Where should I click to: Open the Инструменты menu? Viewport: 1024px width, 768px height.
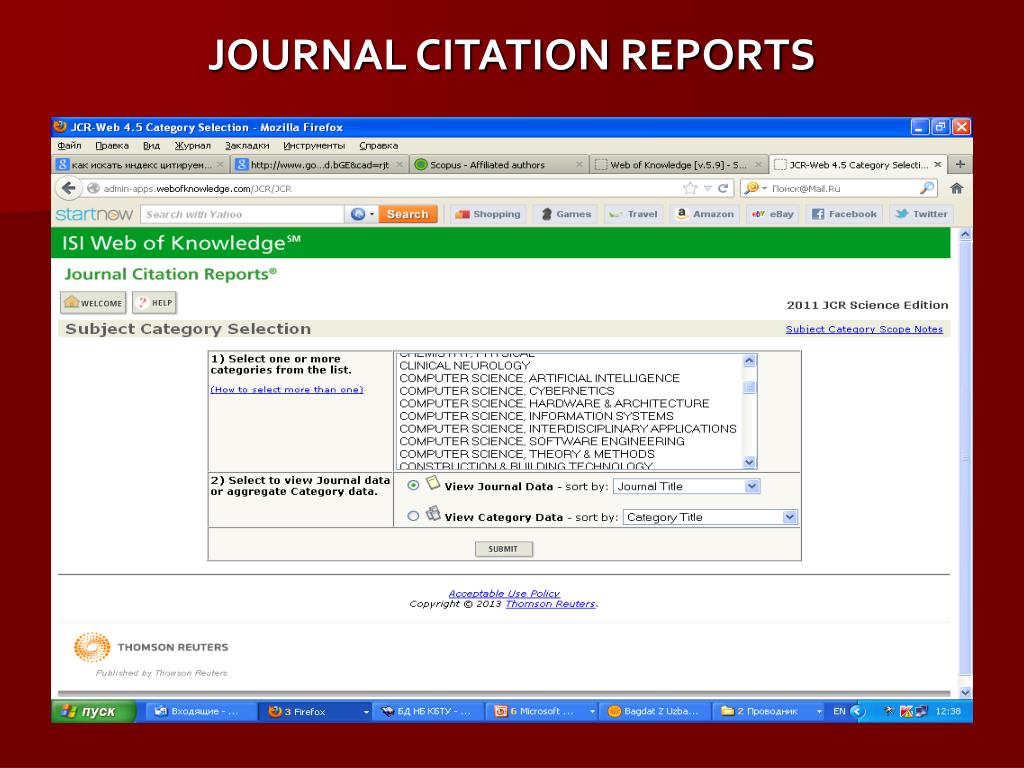[x=314, y=145]
